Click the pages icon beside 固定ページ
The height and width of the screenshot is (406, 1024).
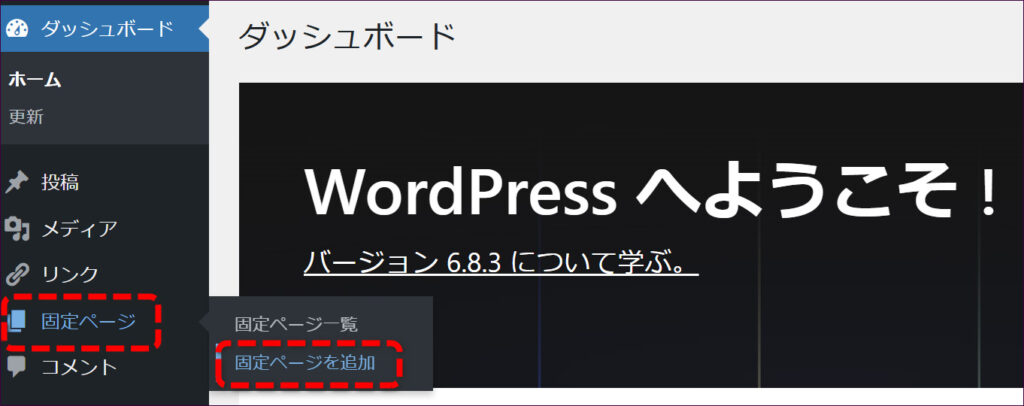tap(17, 321)
